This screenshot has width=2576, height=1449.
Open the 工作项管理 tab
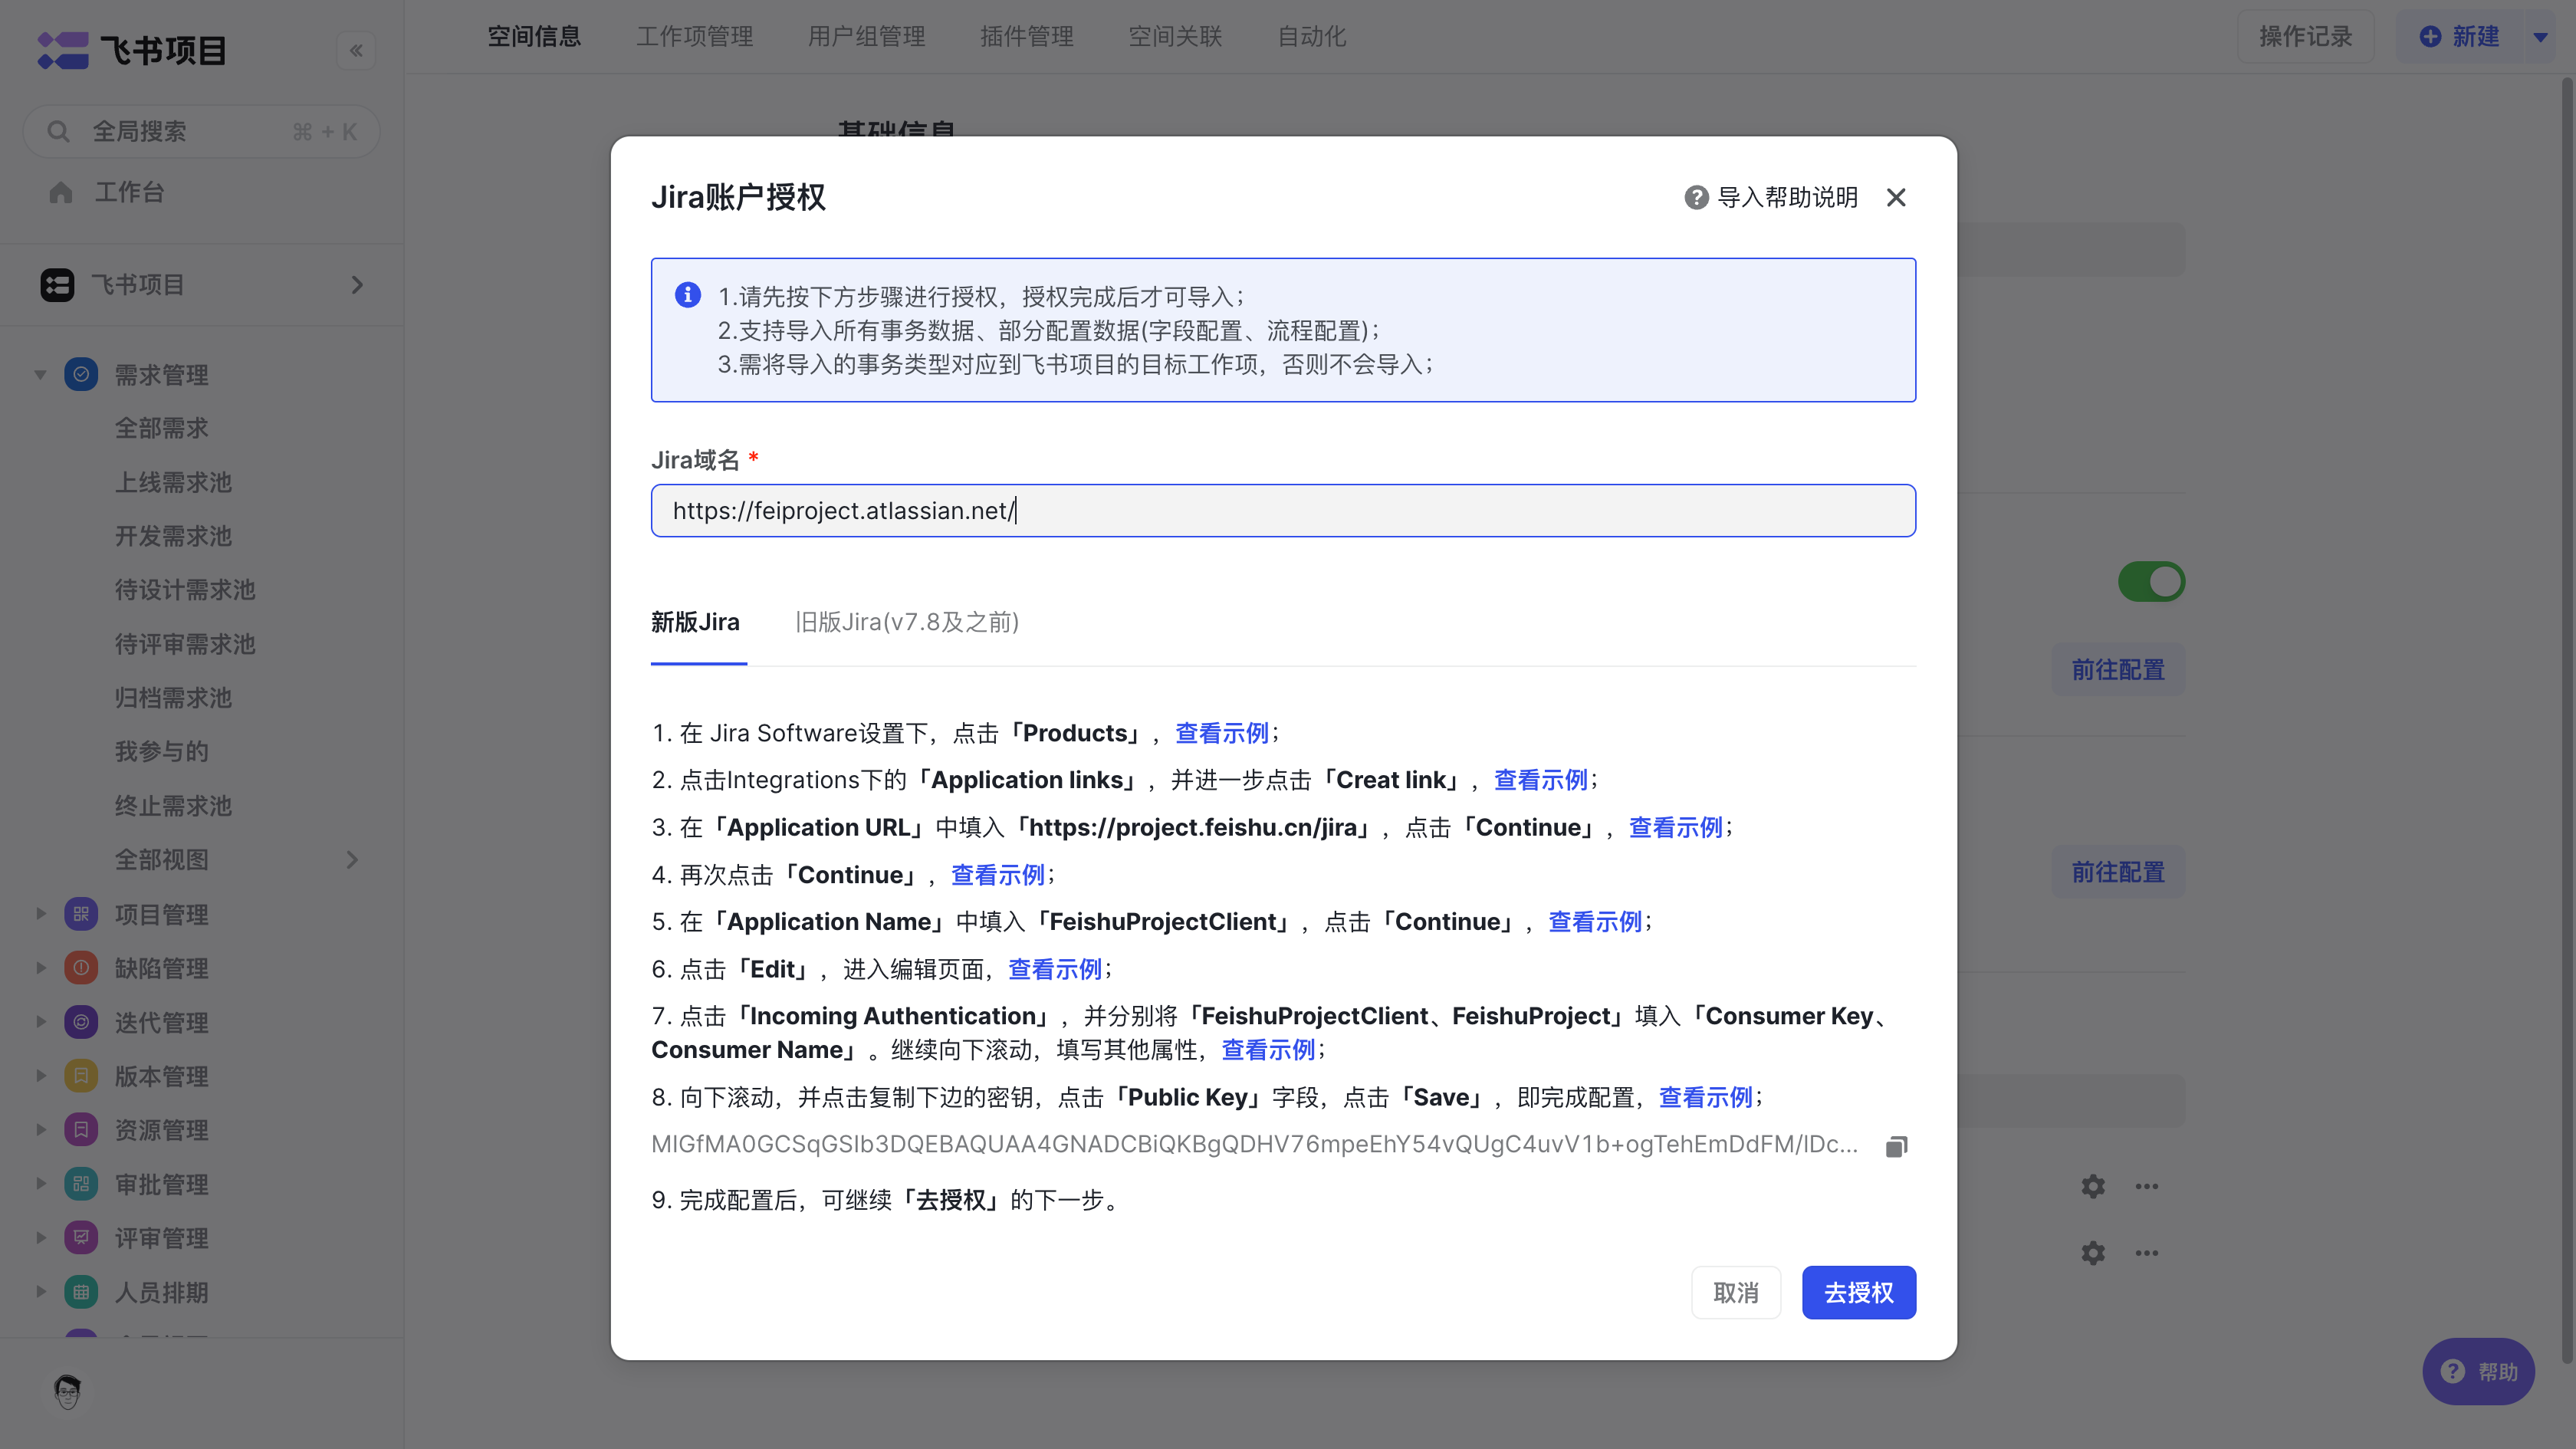click(x=695, y=37)
